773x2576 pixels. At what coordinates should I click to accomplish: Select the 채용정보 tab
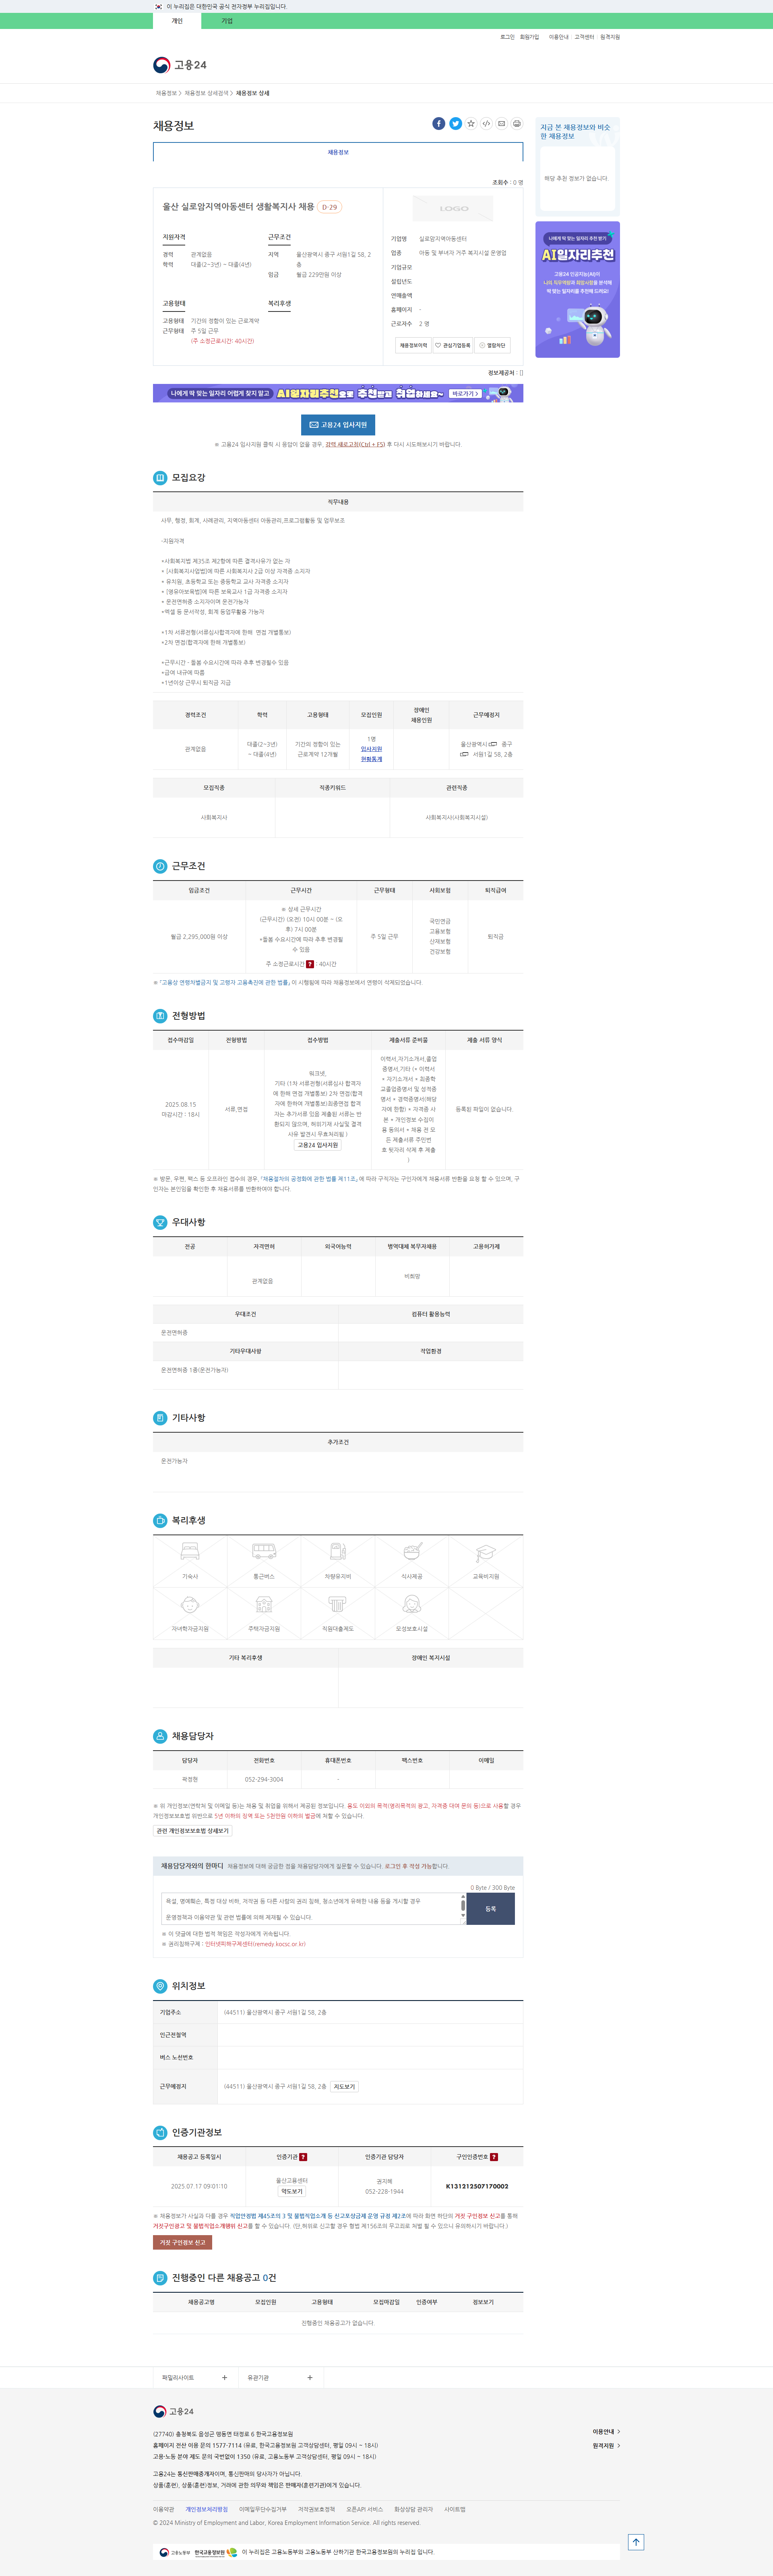(x=338, y=152)
